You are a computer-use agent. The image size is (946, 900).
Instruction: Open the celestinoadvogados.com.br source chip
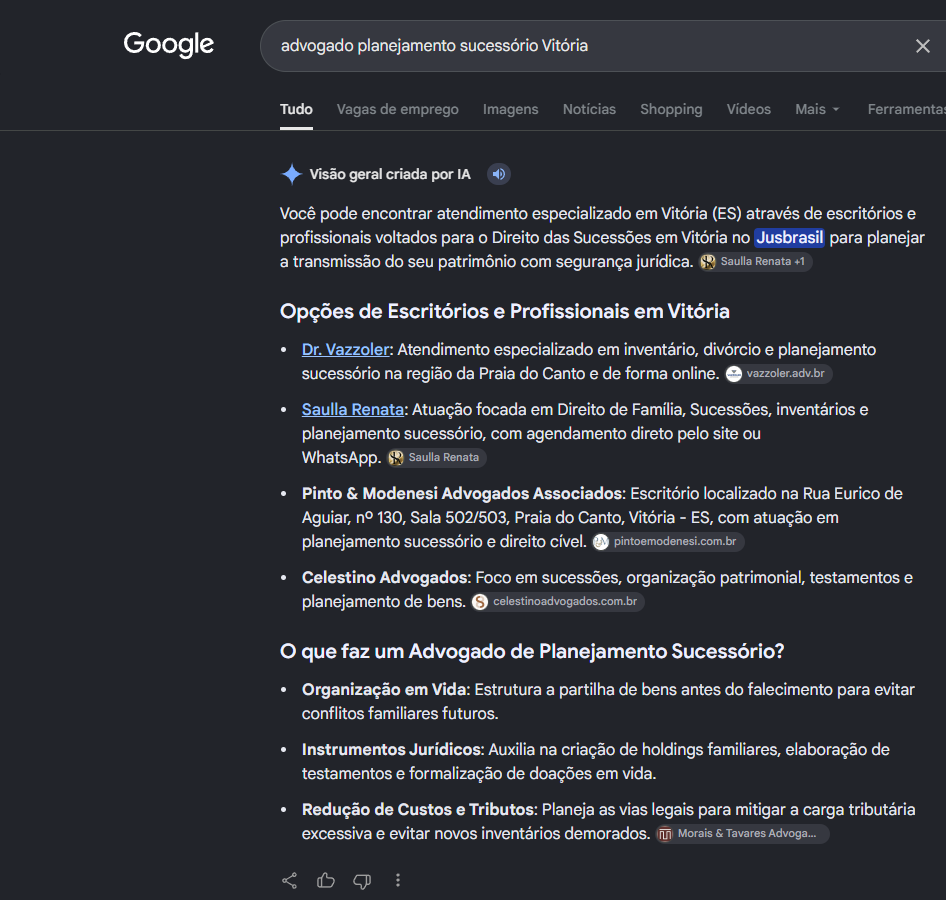557,601
